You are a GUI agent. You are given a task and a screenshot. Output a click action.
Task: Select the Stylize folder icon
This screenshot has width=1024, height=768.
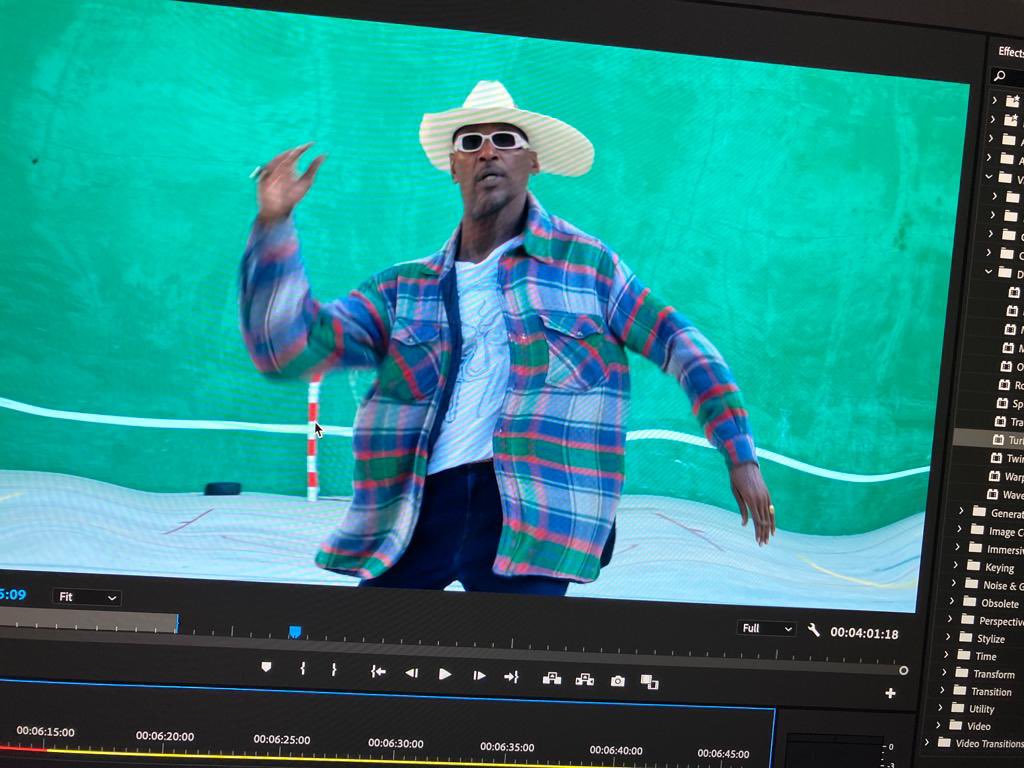(964, 637)
